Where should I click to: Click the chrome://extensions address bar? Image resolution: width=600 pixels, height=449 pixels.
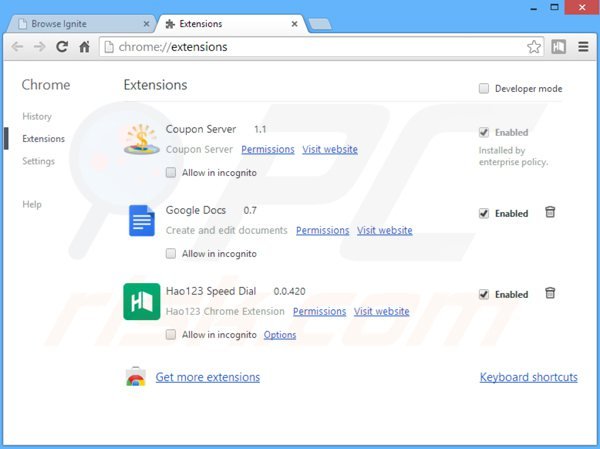click(x=321, y=47)
